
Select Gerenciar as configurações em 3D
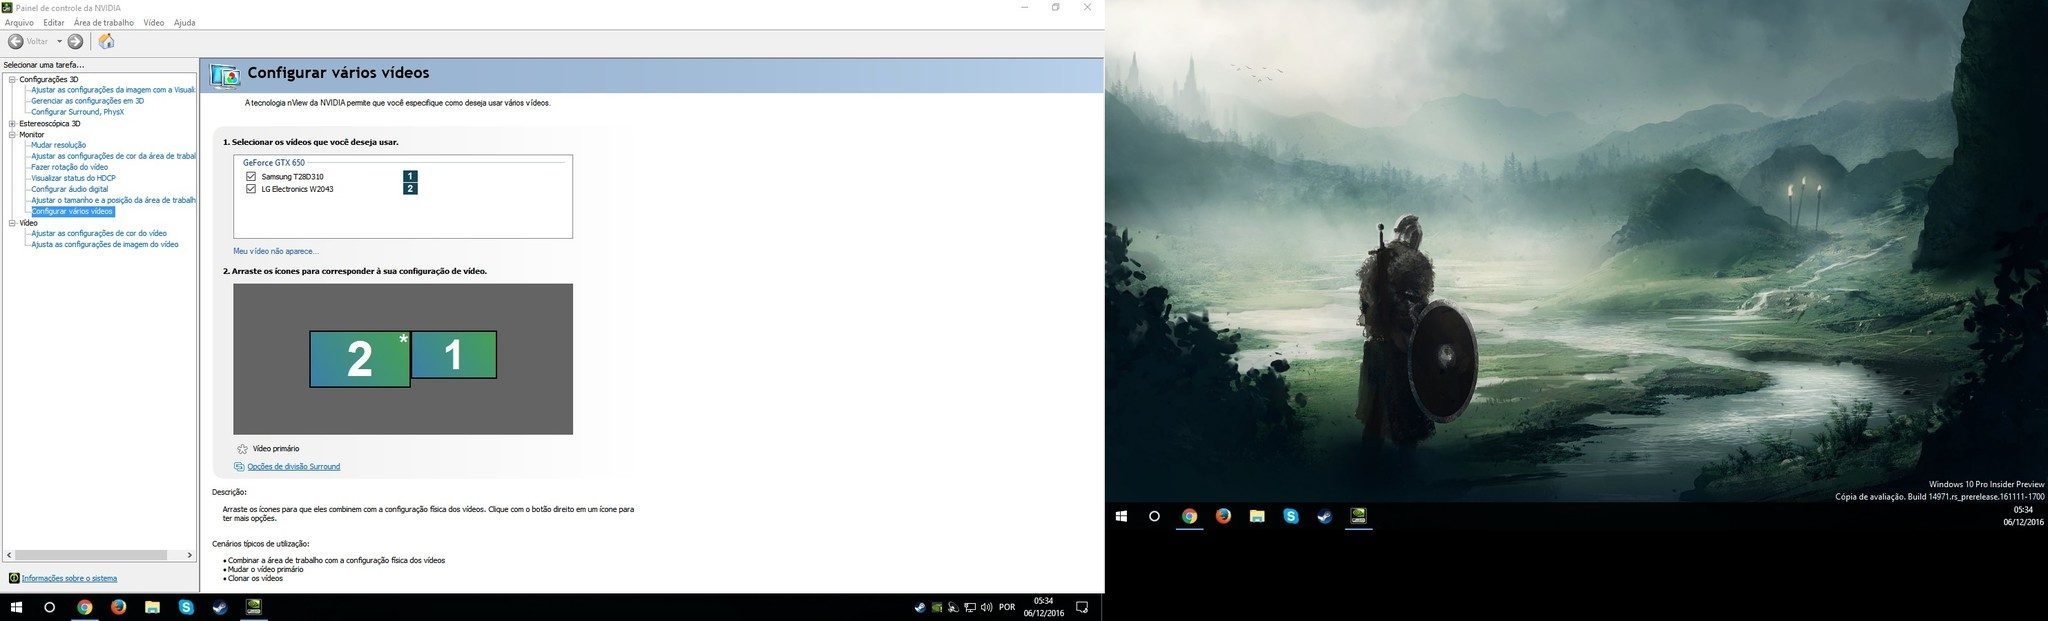click(x=87, y=101)
